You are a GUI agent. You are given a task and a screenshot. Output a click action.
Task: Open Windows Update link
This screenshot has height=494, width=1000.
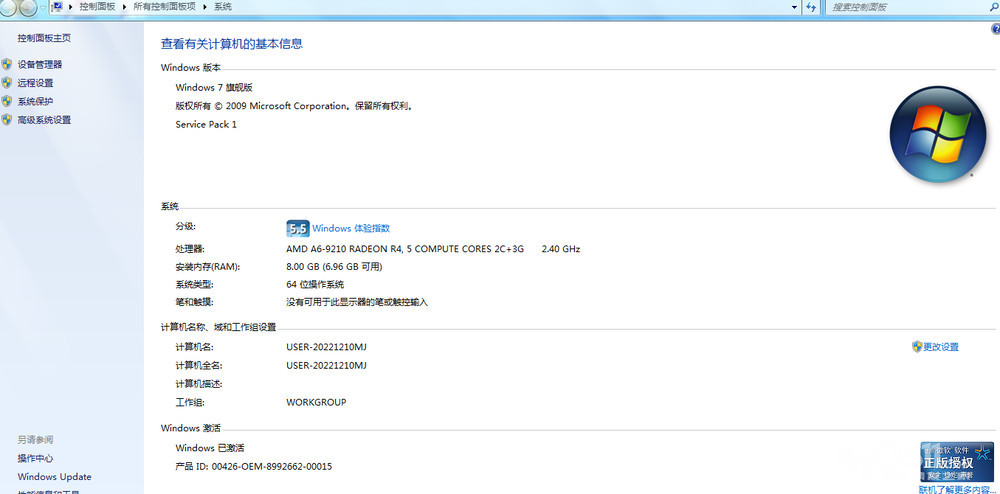coord(54,477)
